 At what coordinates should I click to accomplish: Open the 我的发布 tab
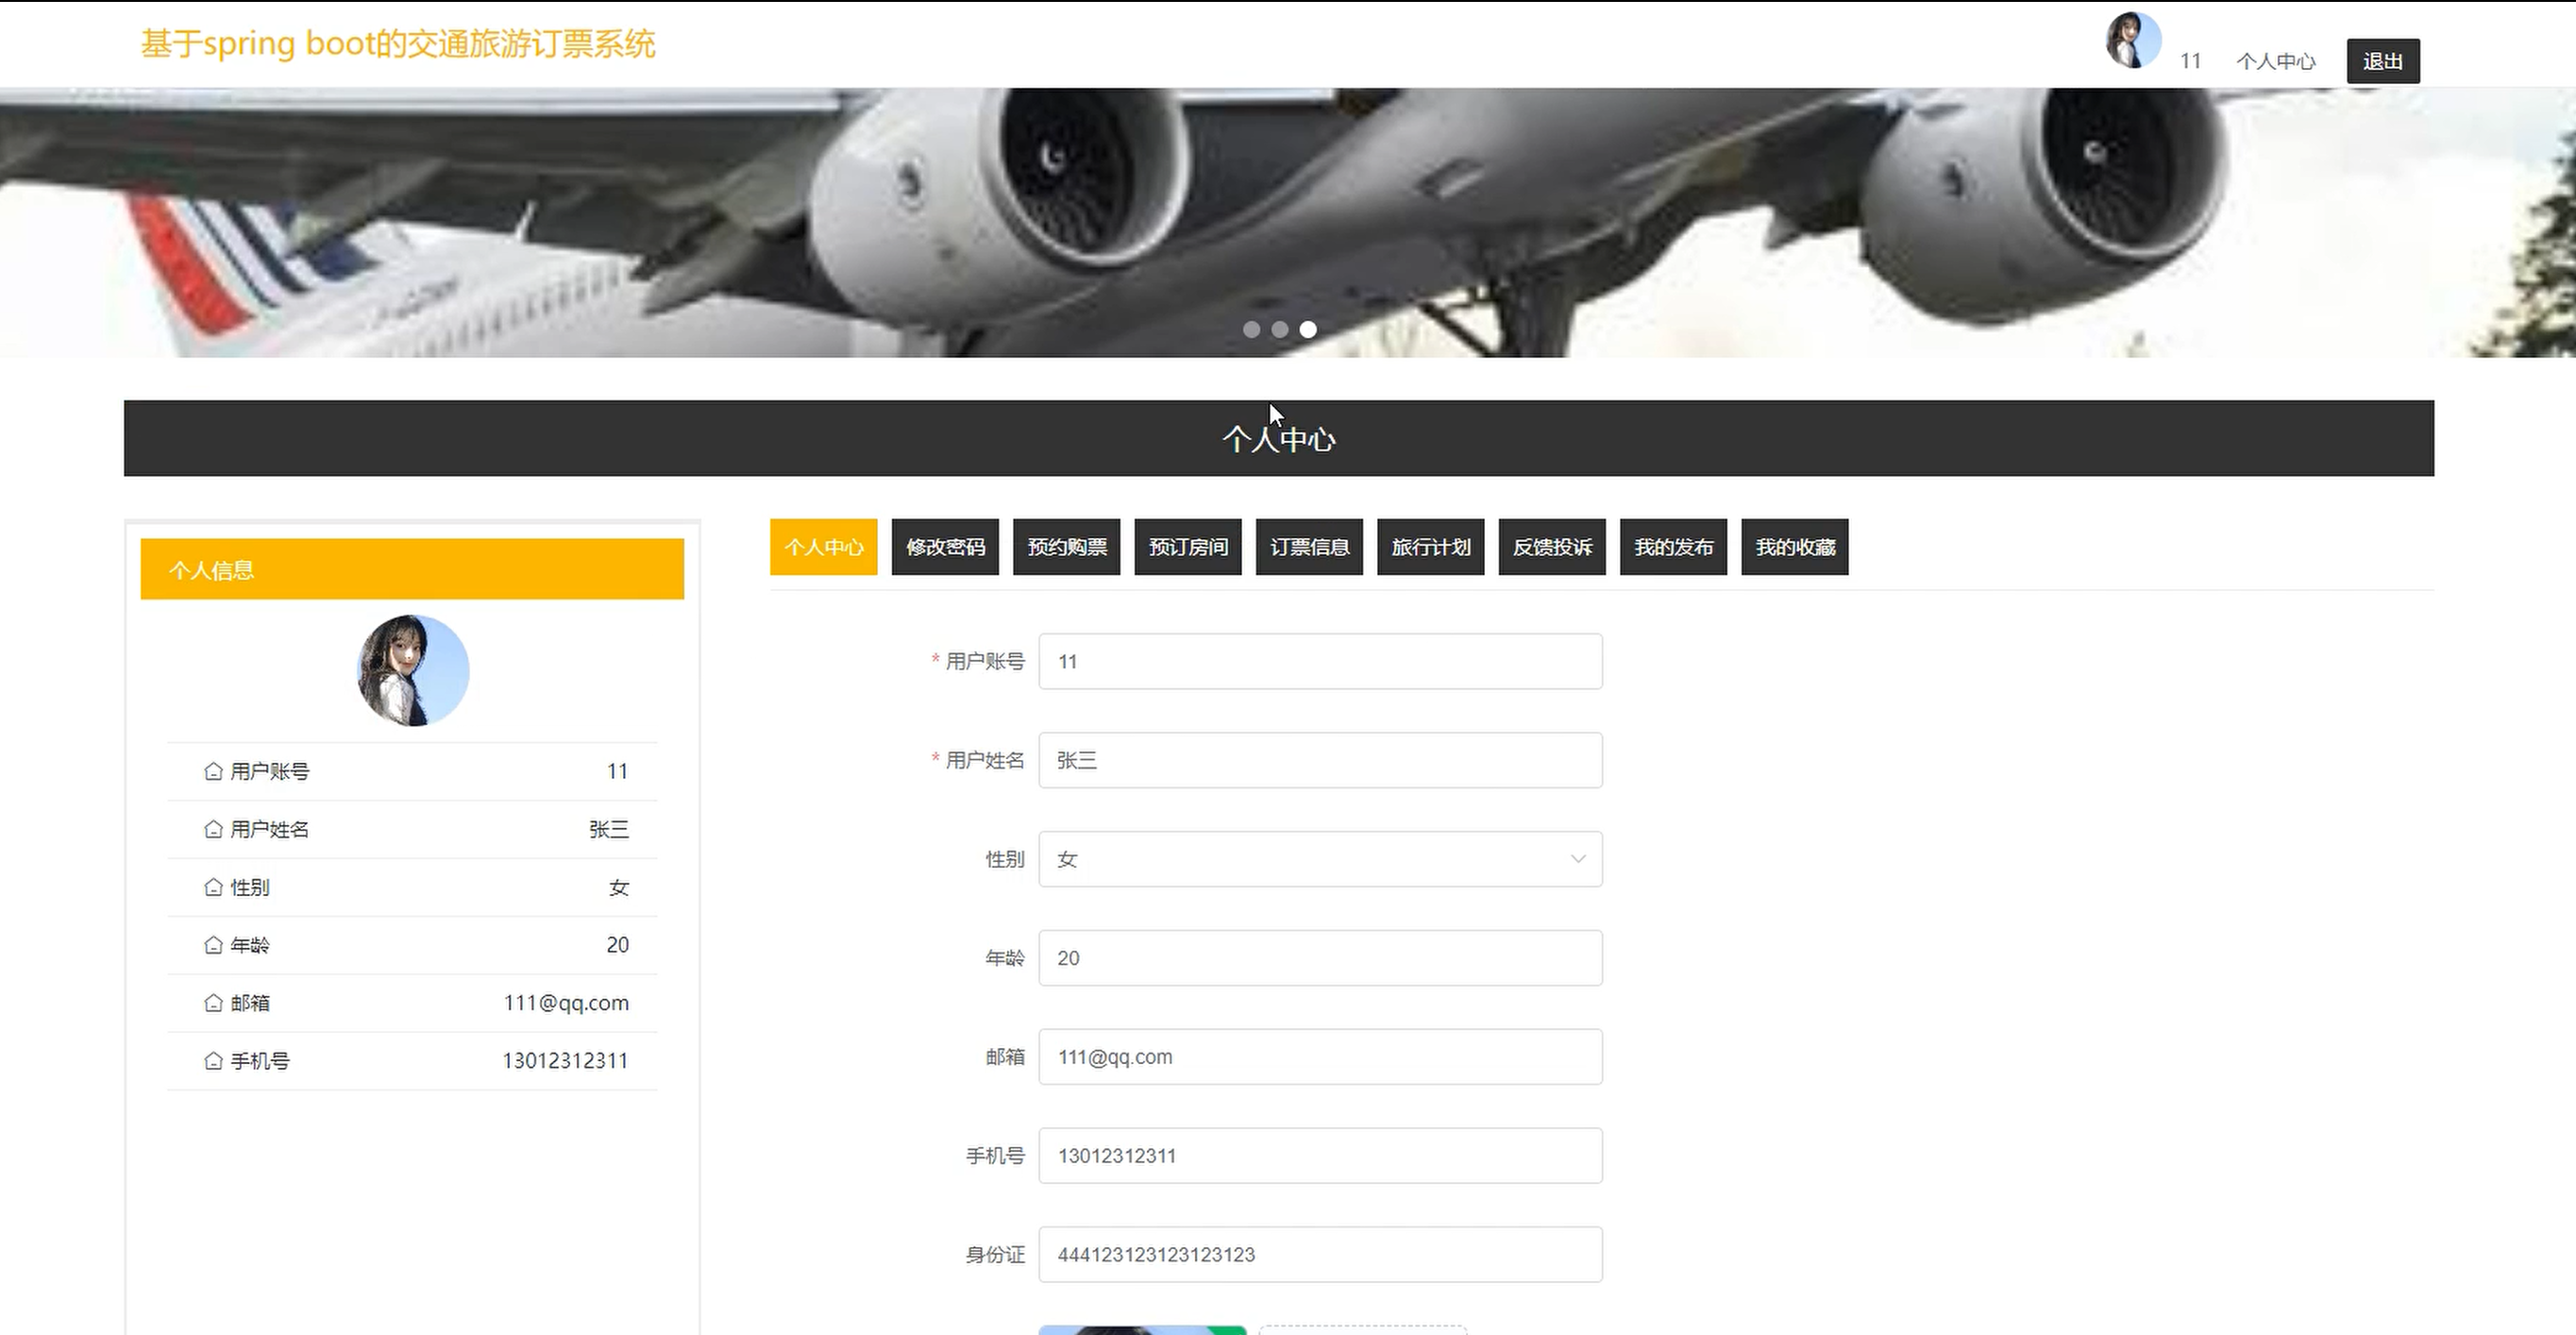1674,547
